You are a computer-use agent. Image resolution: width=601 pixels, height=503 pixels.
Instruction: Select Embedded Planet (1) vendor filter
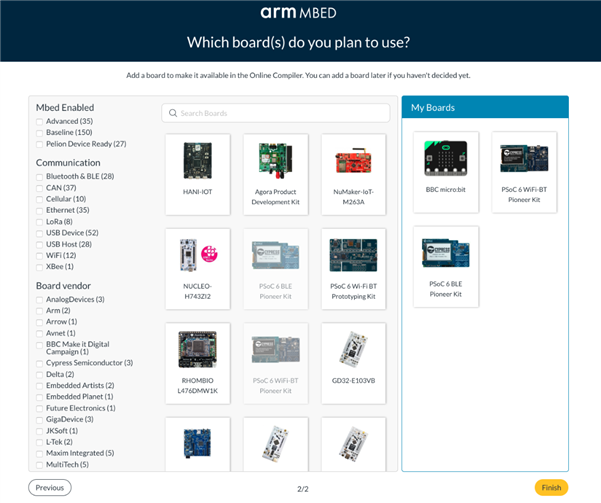(39, 397)
